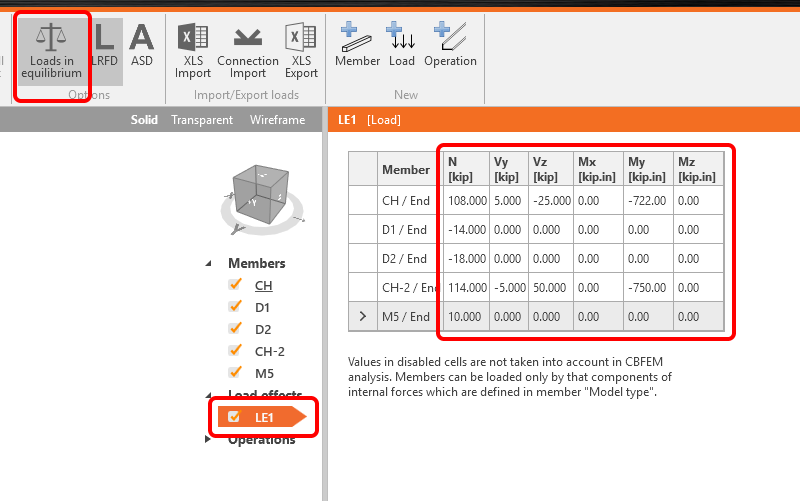This screenshot has width=800, height=501.
Task: Toggle LE1 load effect checkbox
Action: [x=234, y=417]
